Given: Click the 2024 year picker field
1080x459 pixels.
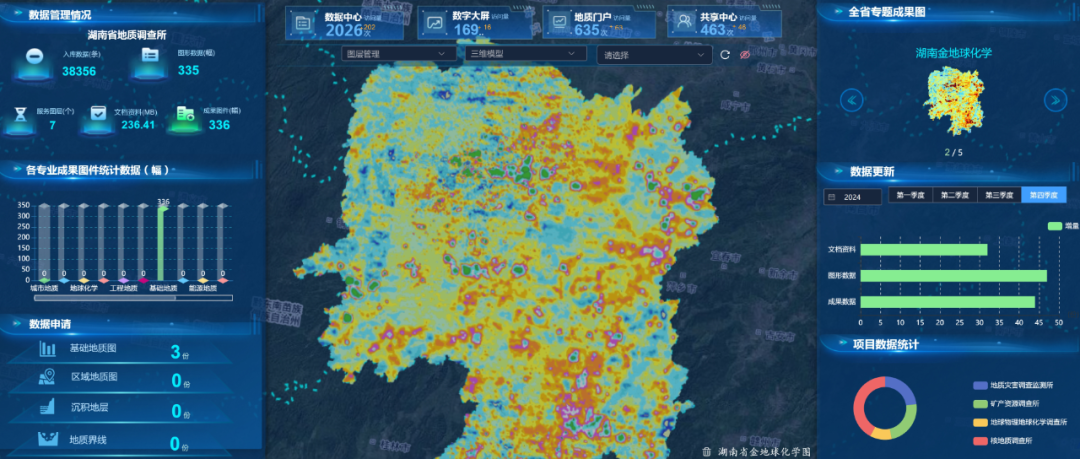Looking at the screenshot, I should pos(853,197).
